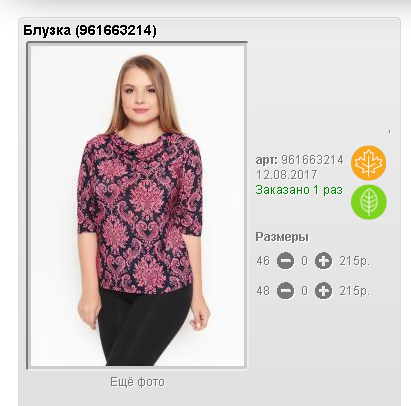Image resolution: width=411 pixels, height=406 pixels.
Task: Click the 215р. price for size 48
Action: pyautogui.click(x=355, y=291)
